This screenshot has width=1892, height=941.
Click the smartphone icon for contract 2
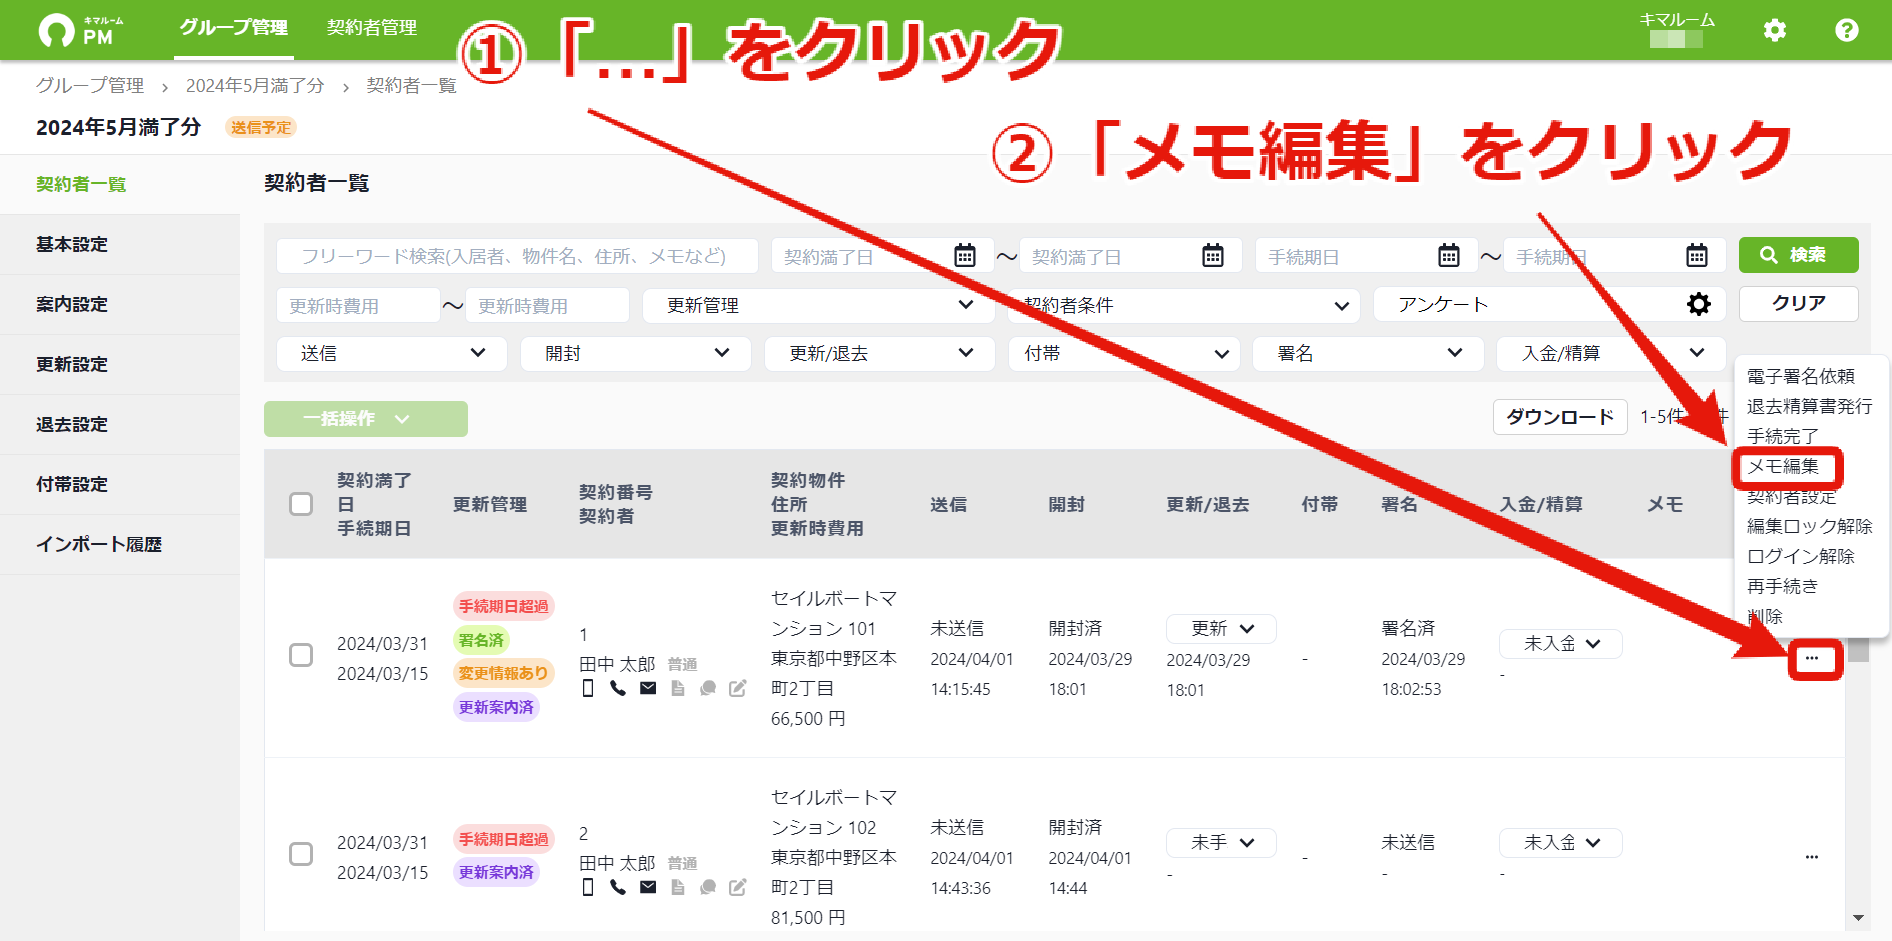pyautogui.click(x=588, y=887)
